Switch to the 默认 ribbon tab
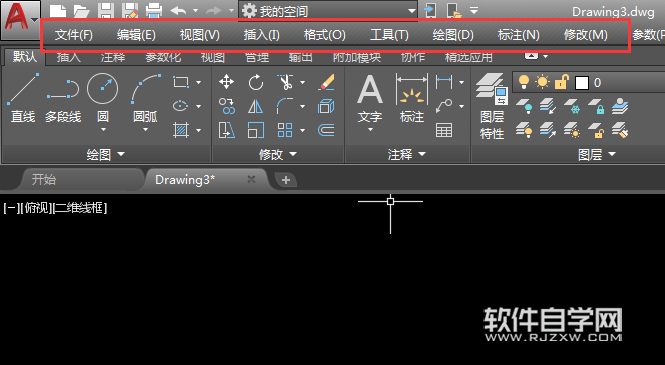The image size is (665, 365). 25,56
